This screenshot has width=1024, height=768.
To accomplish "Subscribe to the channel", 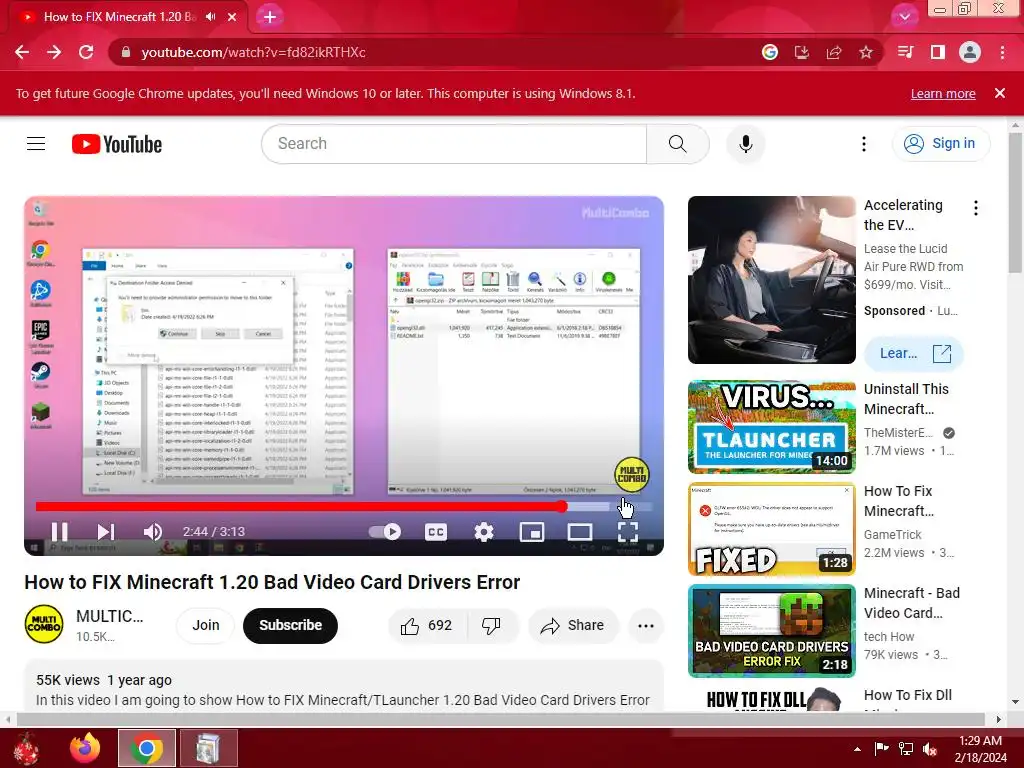I will click(290, 625).
